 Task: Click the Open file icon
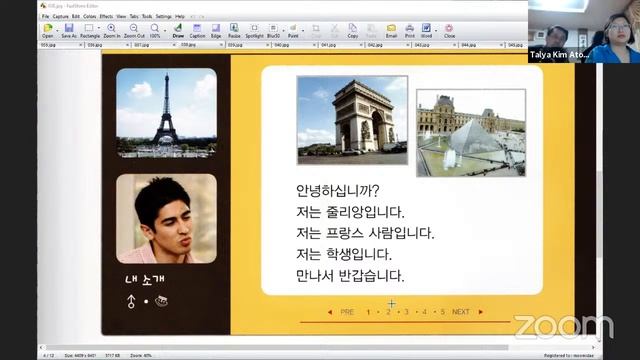(x=48, y=28)
